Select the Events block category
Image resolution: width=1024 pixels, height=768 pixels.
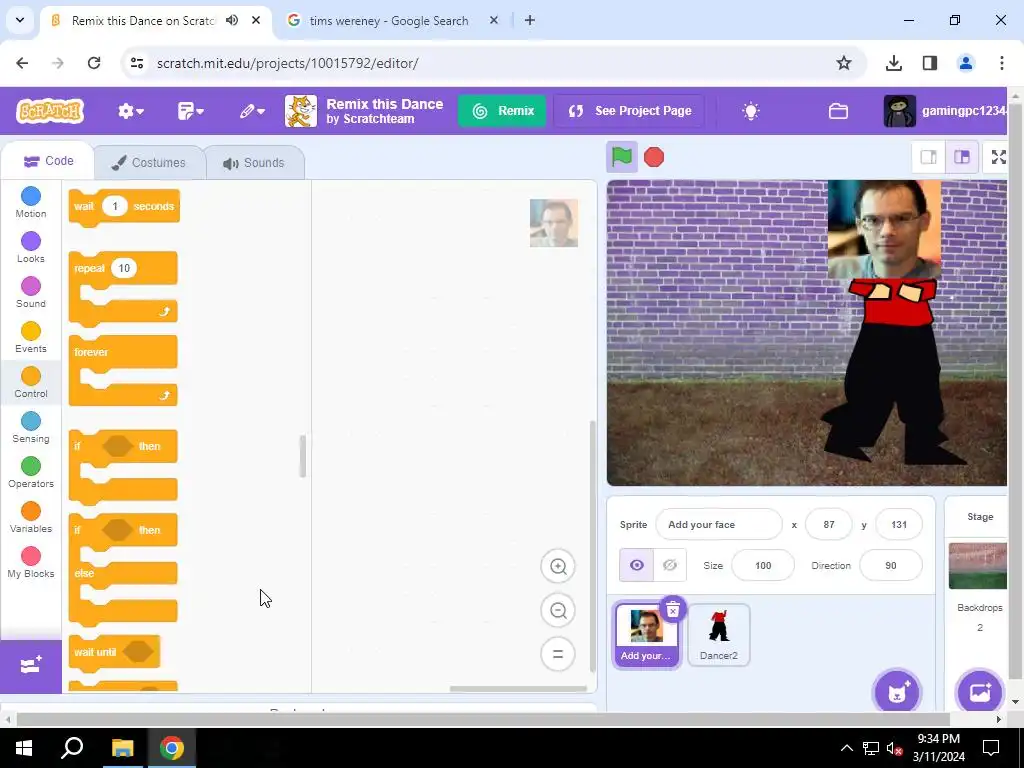[31, 338]
